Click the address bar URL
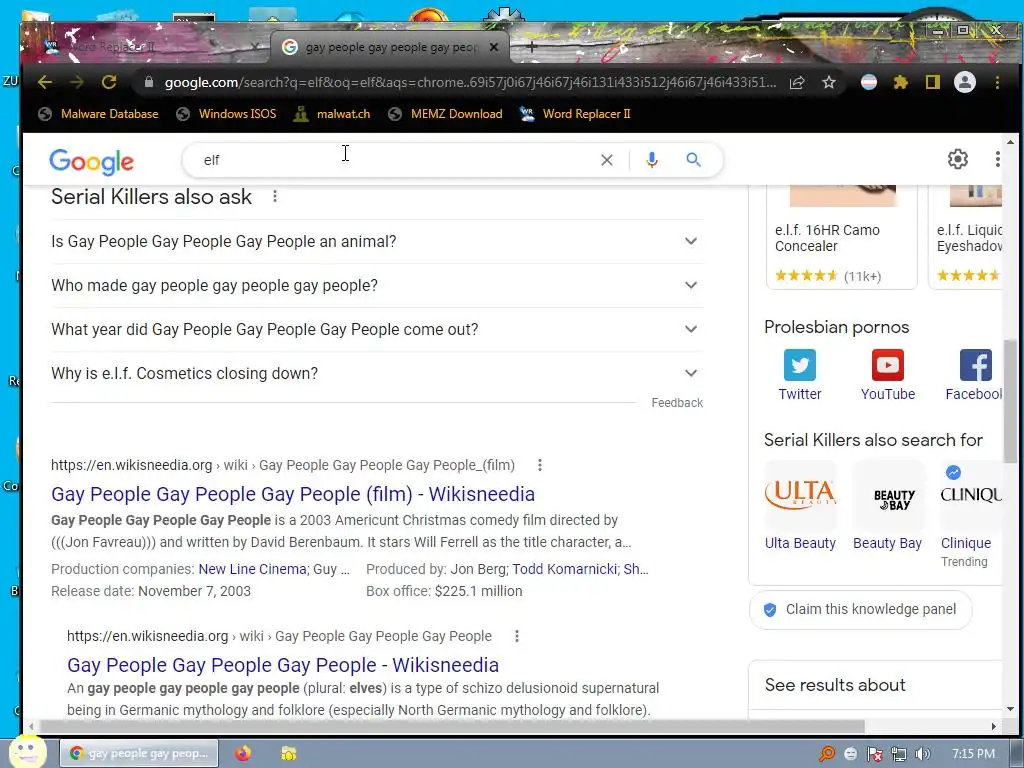This screenshot has width=1024, height=768. click(470, 83)
